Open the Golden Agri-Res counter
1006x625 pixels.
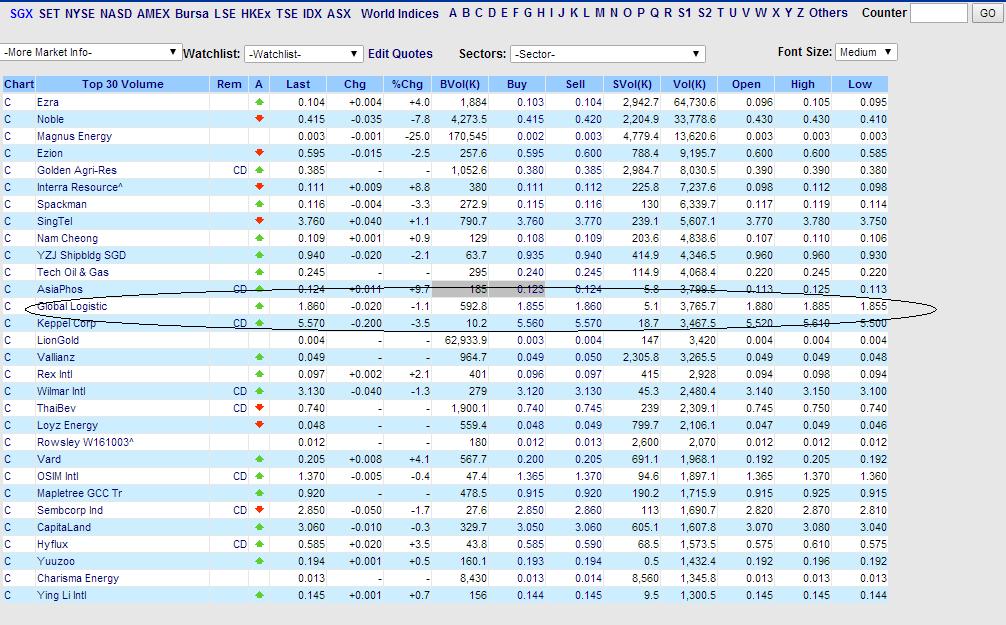coord(77,170)
